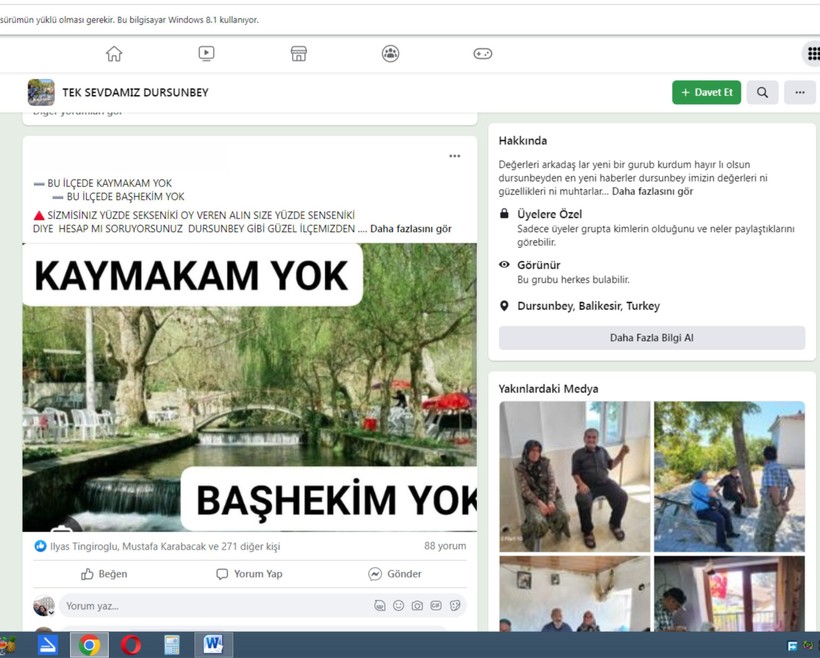The image size is (820, 658).
Task: Search within the group using the magnifier button
Action: click(x=762, y=93)
